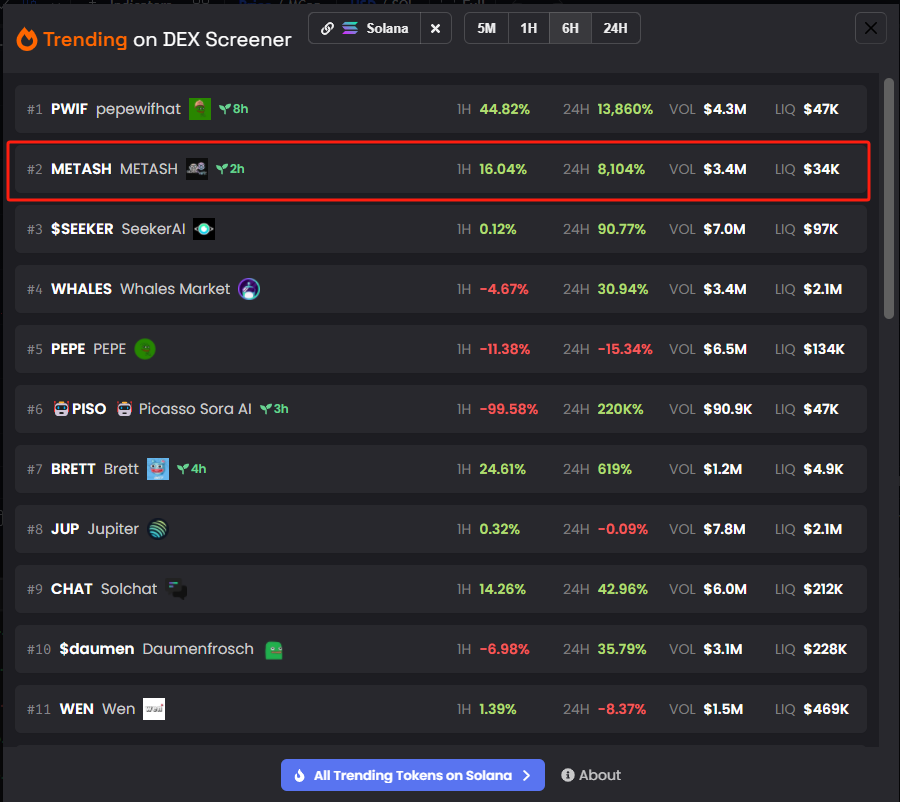Click the orange Trending flame icon
Image resolution: width=900 pixels, height=802 pixels.
[x=26, y=39]
